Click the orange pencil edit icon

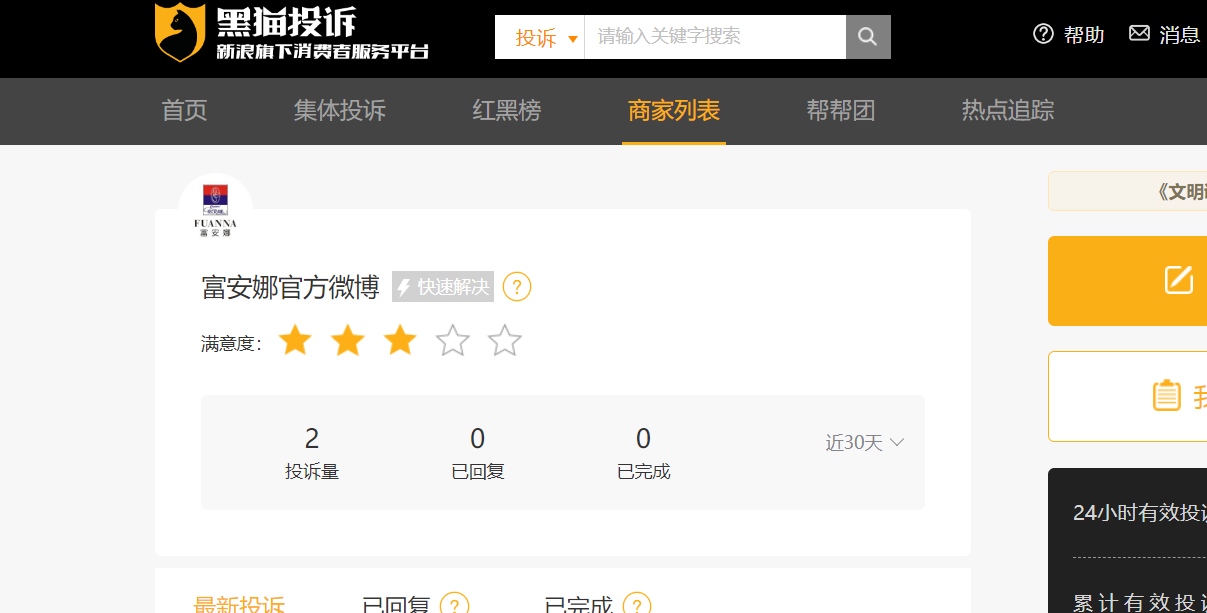point(1179,280)
